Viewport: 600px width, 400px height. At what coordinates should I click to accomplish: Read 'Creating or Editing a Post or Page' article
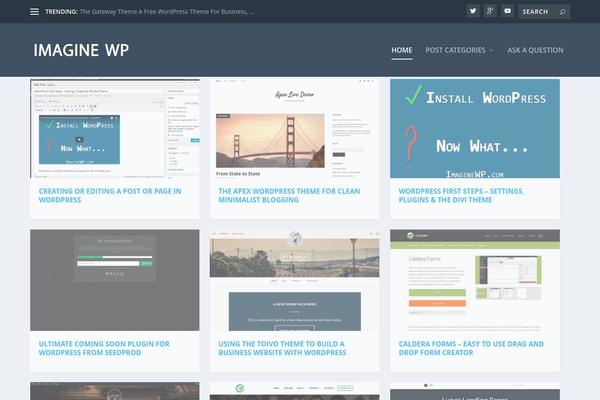click(x=110, y=196)
